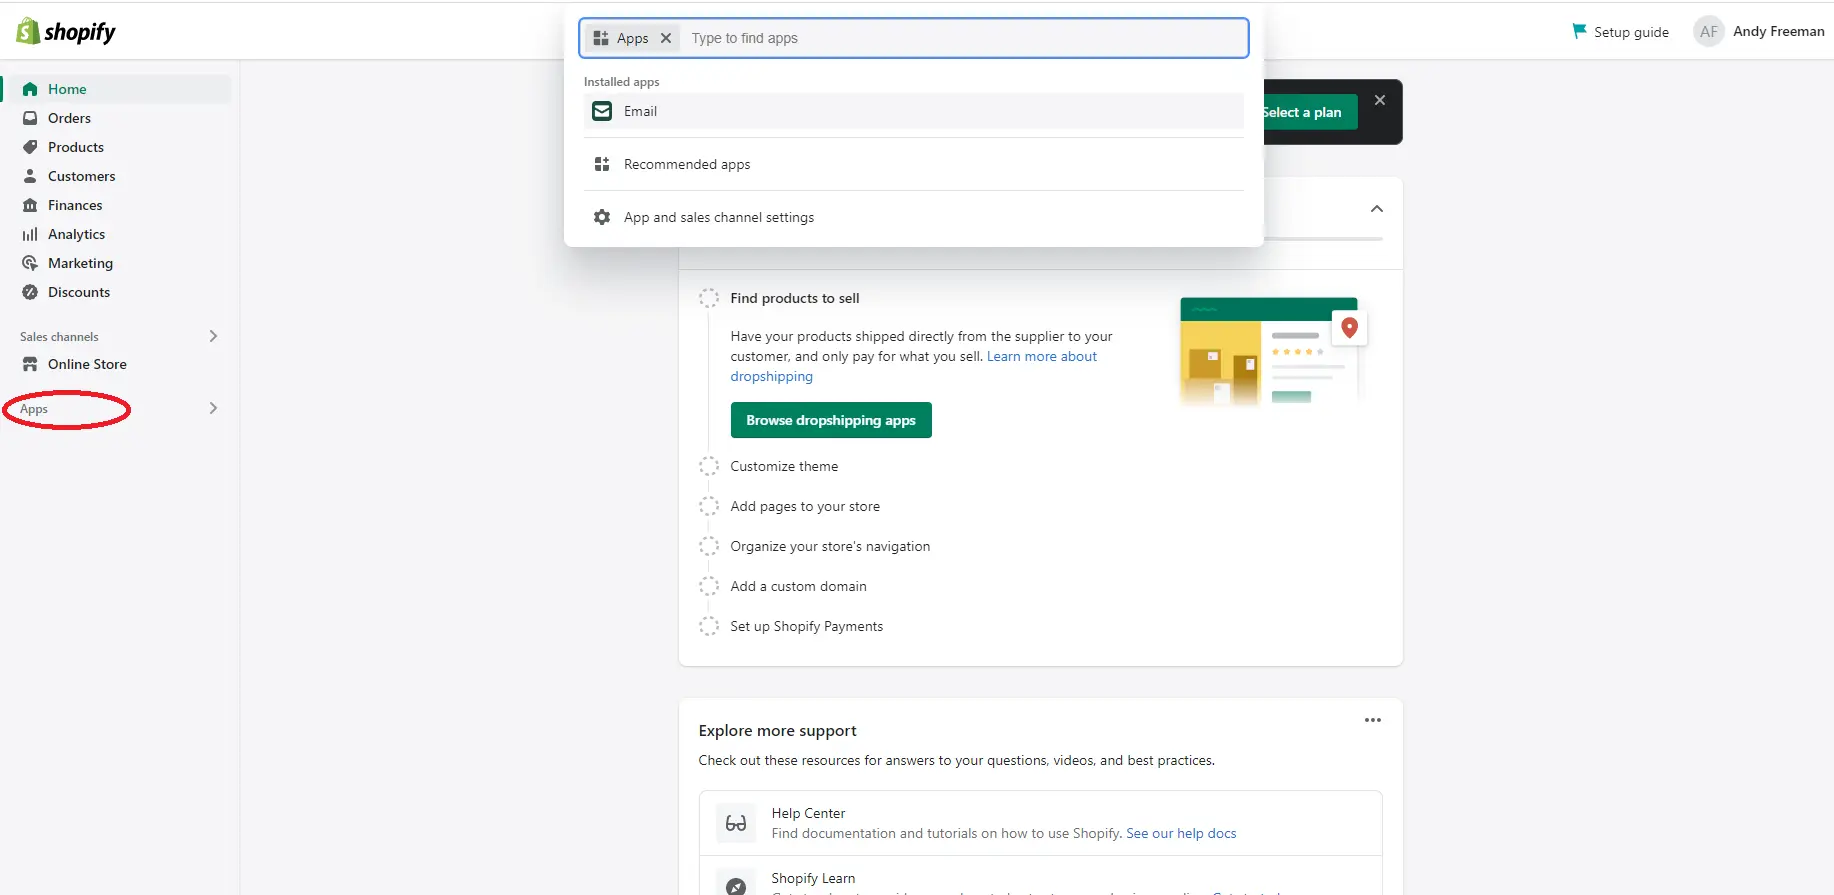Click the Discounts badge icon
The height and width of the screenshot is (895, 1834).
click(x=30, y=292)
